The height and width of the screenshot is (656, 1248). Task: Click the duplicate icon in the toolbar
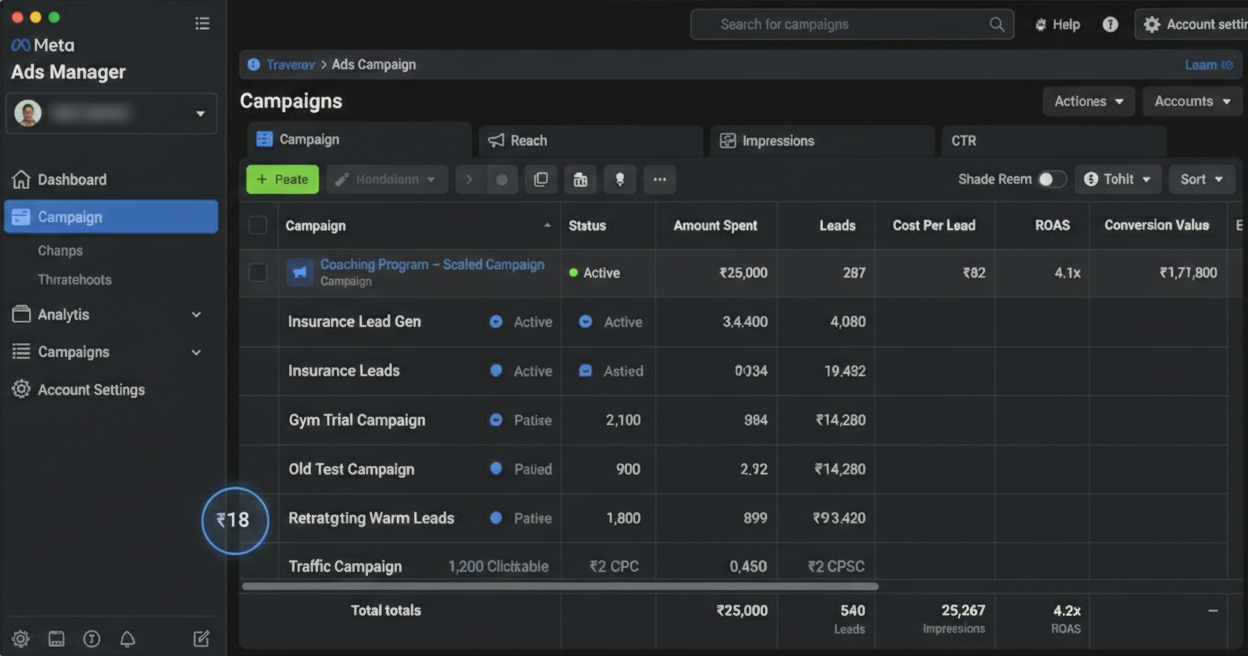click(541, 180)
